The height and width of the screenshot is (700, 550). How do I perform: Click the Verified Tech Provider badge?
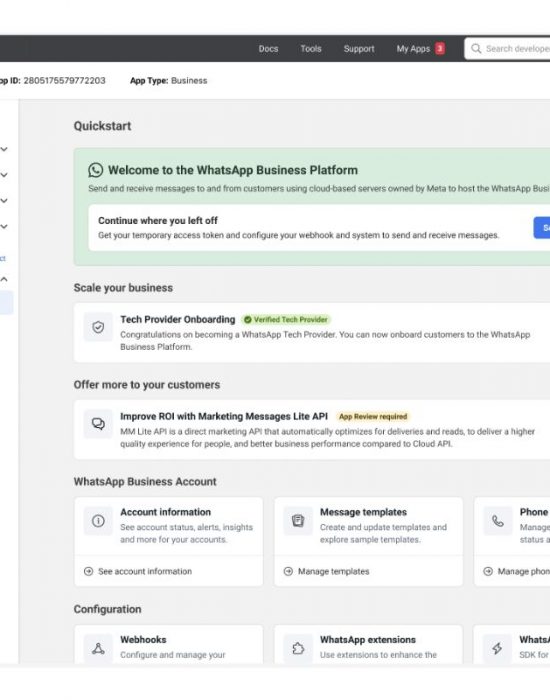286,320
